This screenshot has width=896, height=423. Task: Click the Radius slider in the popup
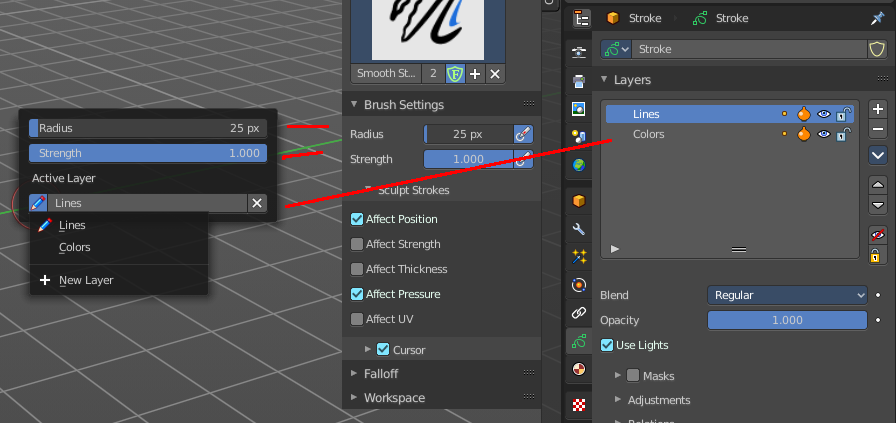(148, 128)
